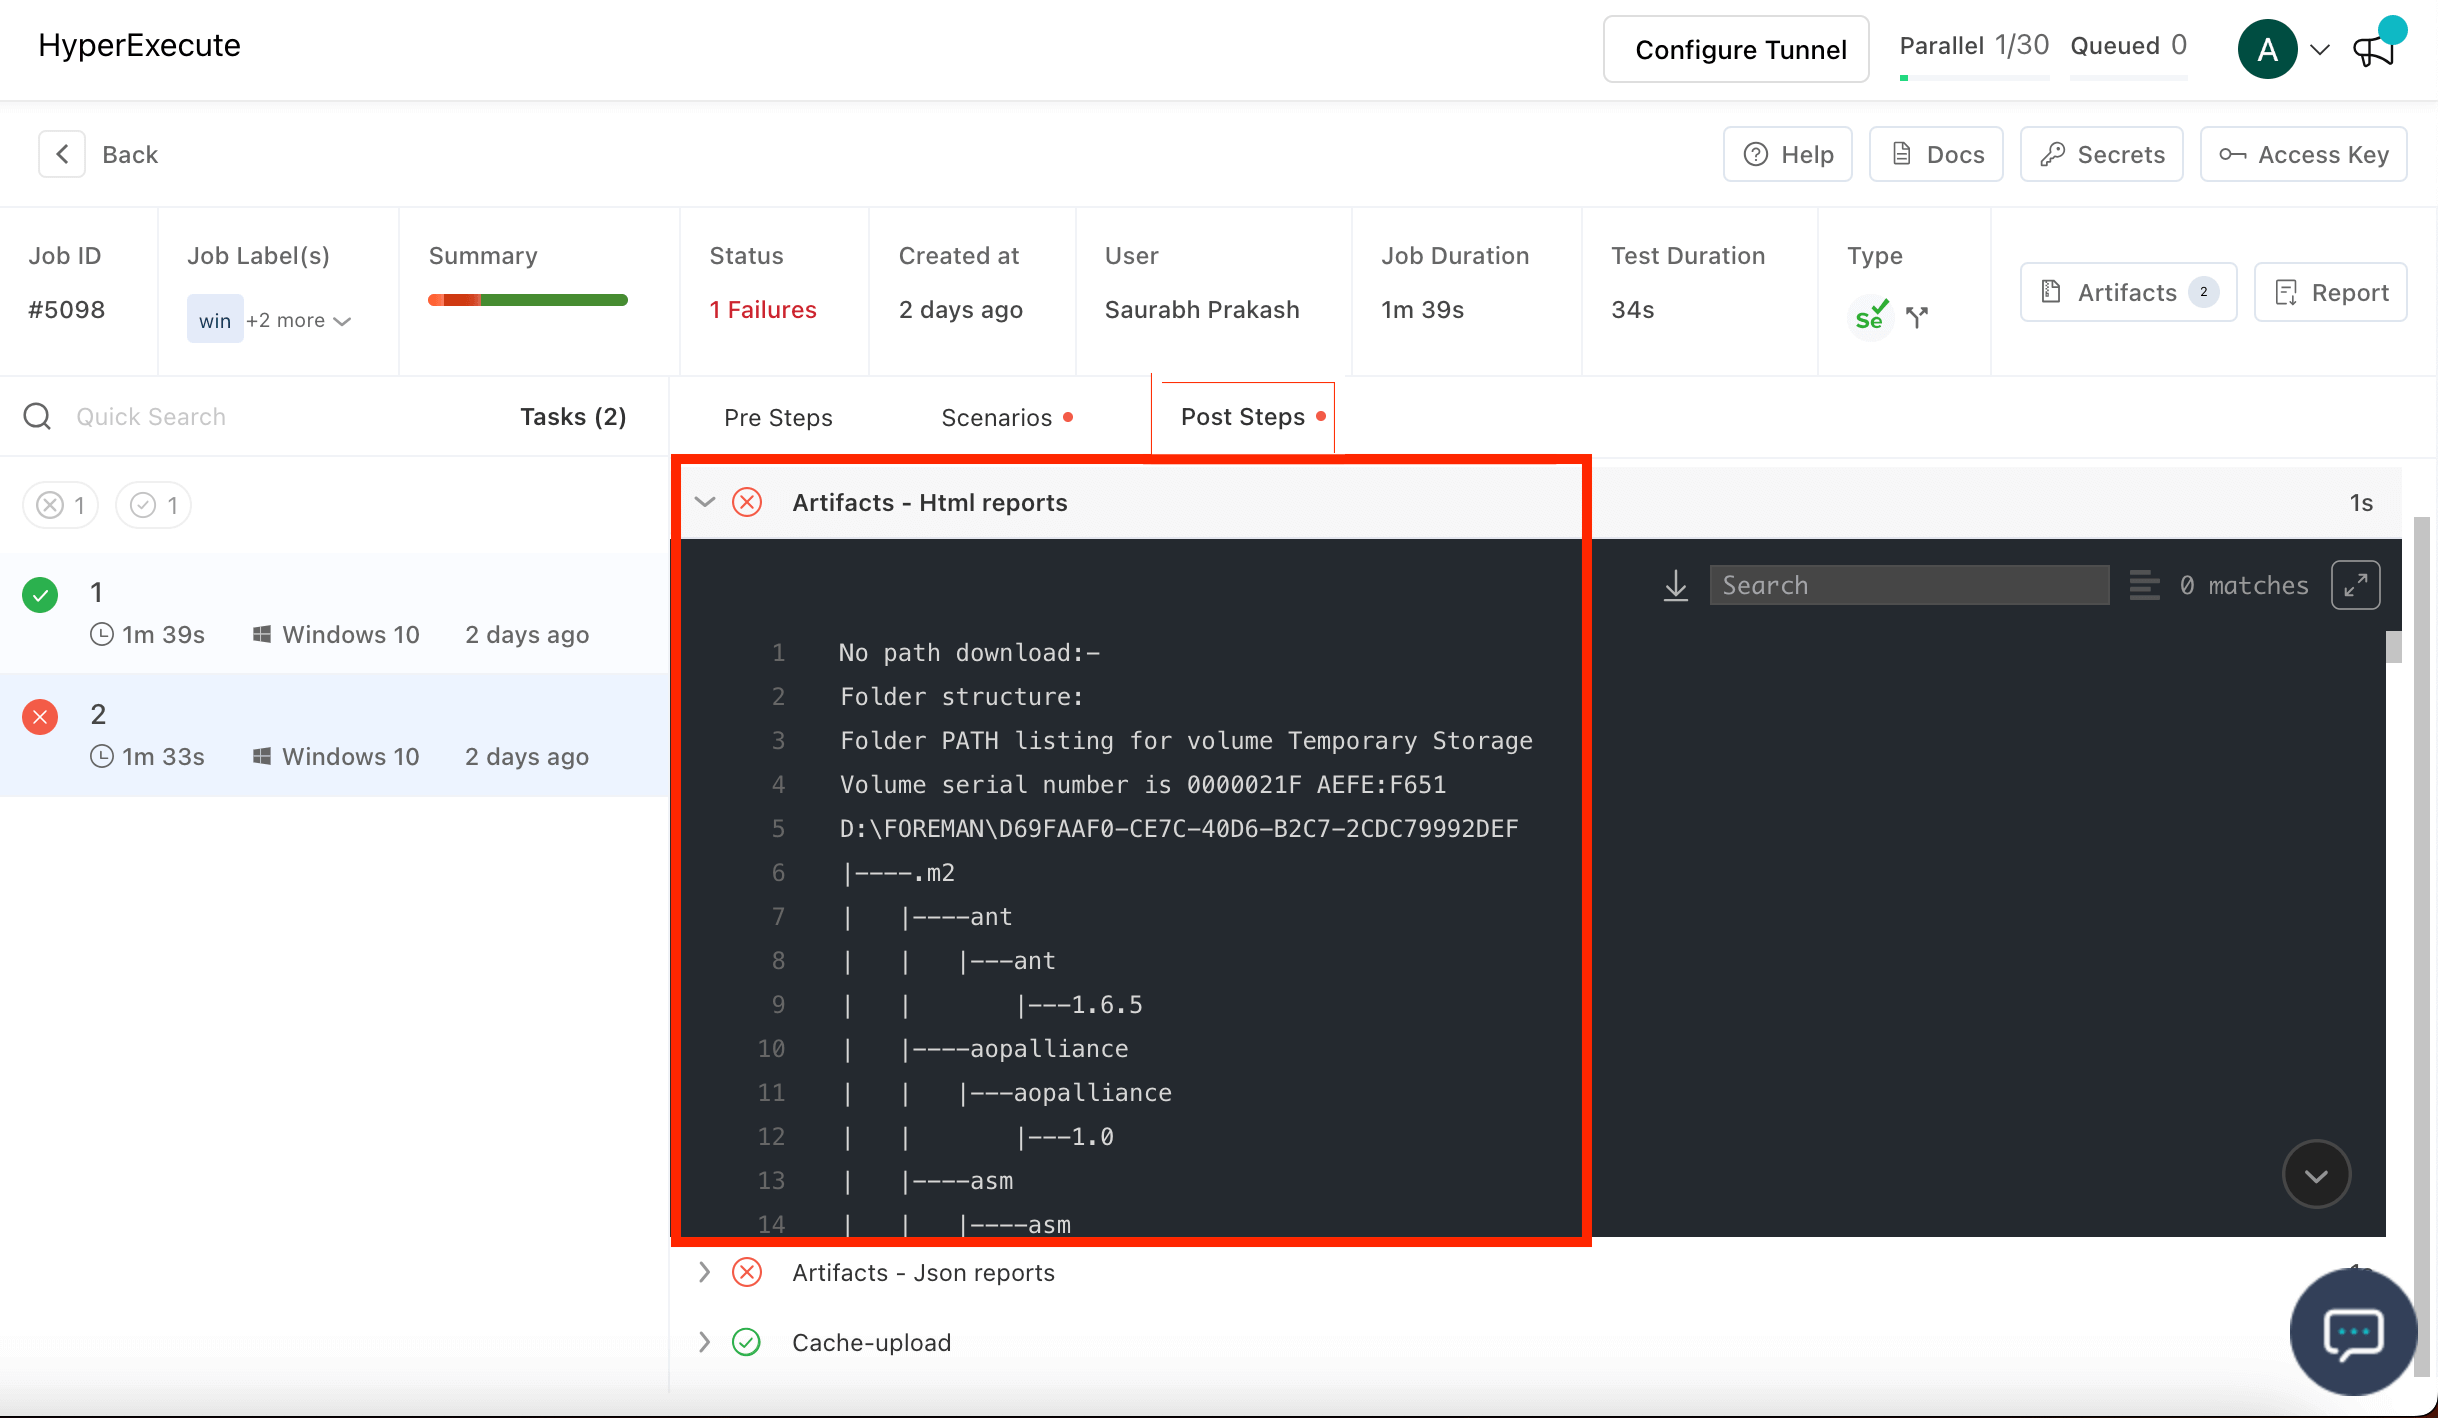Click the Selenium type icon
This screenshot has width=2438, height=1418.
[x=1870, y=316]
